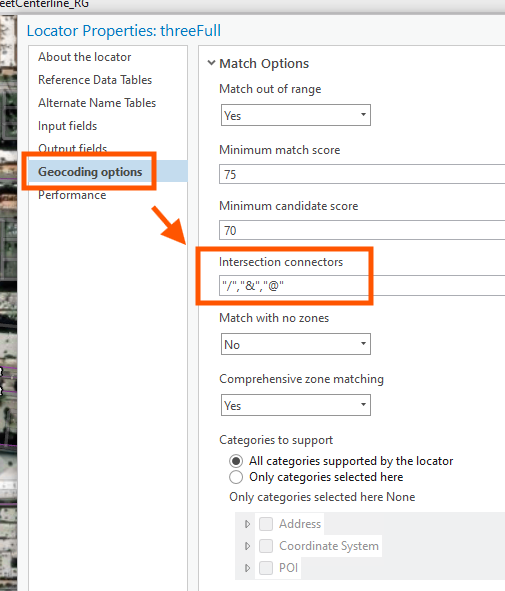This screenshot has width=505, height=591.
Task: Check the Coordinate System category checkbox
Action: pyautogui.click(x=266, y=546)
